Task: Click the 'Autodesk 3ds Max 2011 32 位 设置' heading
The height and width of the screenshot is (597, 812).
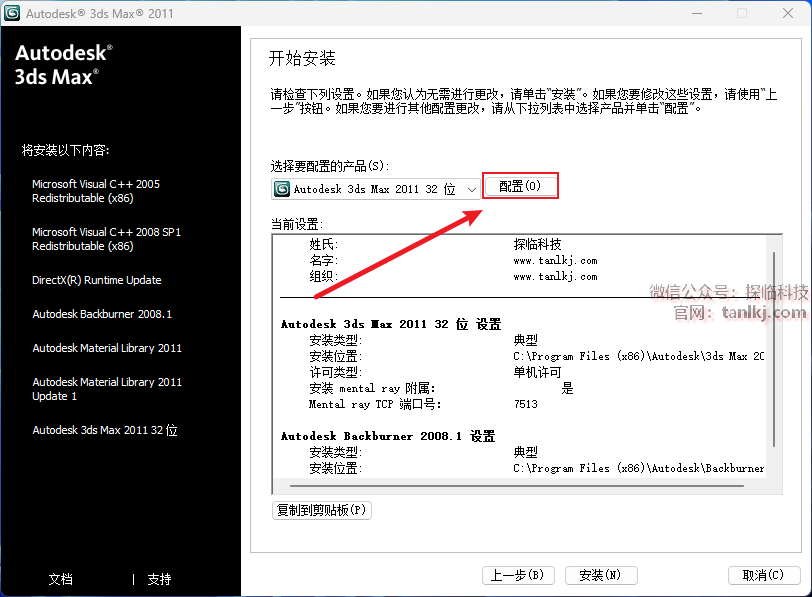Action: 391,324
